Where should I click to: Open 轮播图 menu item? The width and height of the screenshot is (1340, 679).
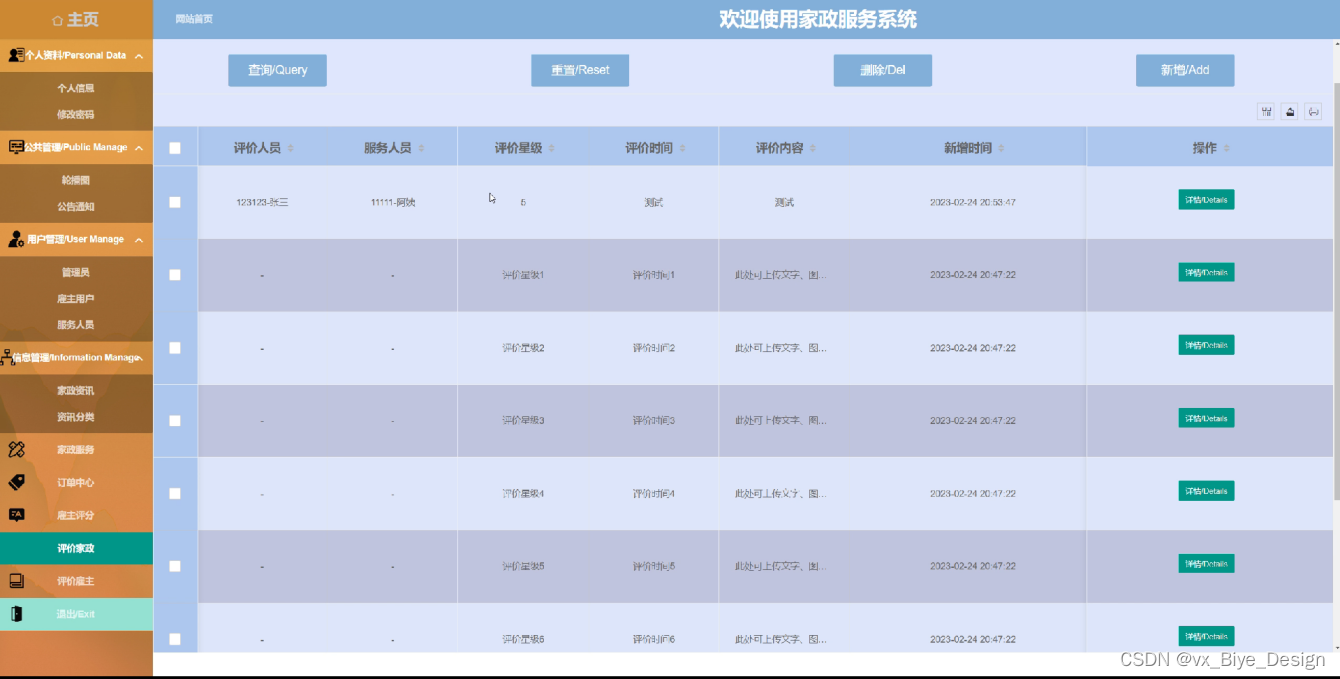point(76,181)
